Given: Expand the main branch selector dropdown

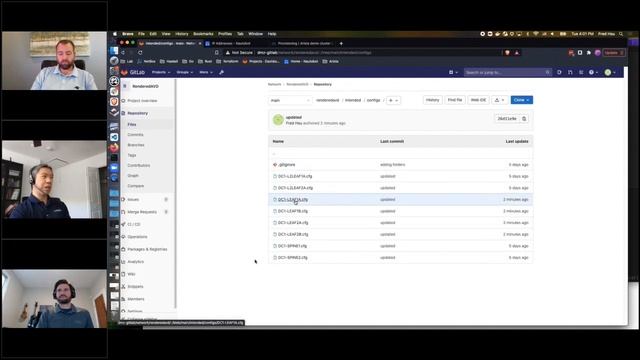Looking at the screenshot, I should pyautogui.click(x=290, y=100).
